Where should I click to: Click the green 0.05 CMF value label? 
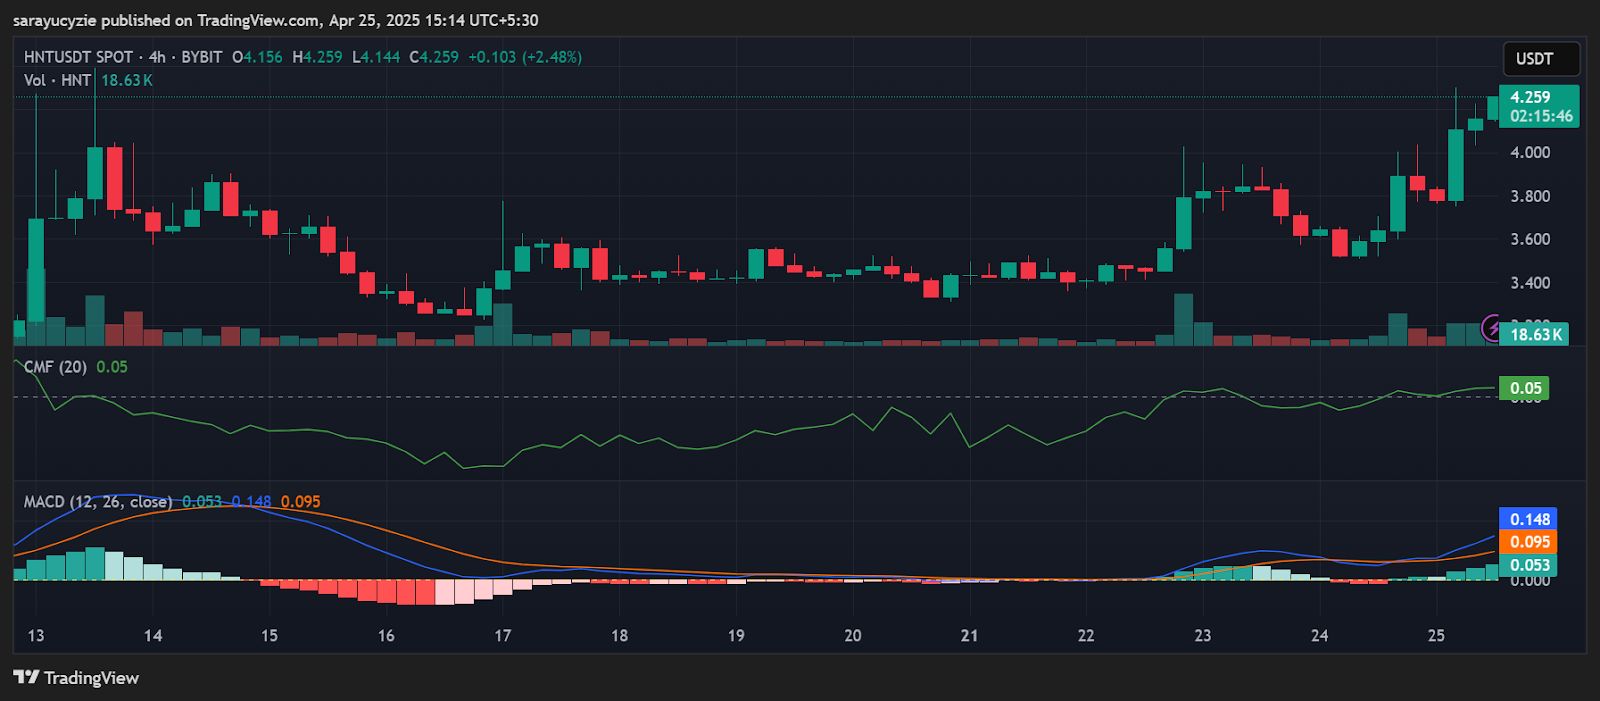1524,388
